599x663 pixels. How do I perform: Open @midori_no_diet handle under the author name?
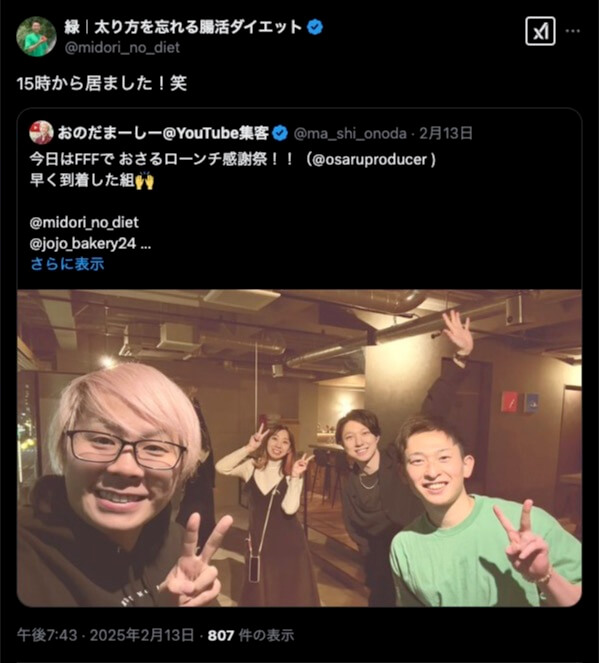click(x=122, y=47)
